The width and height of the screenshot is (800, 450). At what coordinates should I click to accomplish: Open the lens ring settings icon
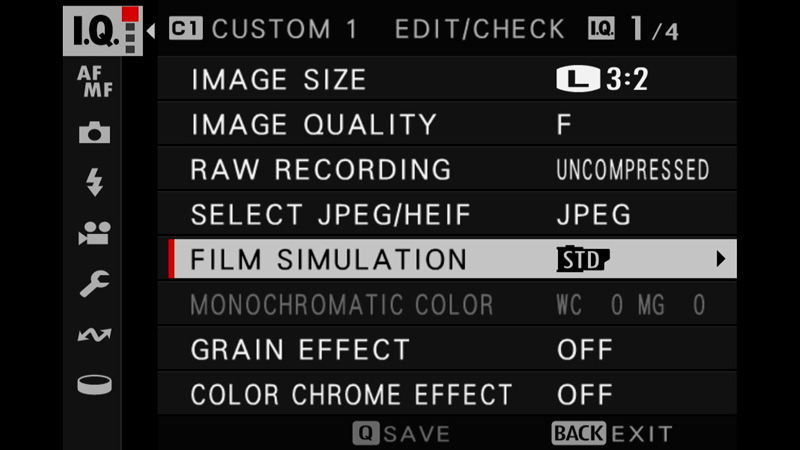[94, 384]
